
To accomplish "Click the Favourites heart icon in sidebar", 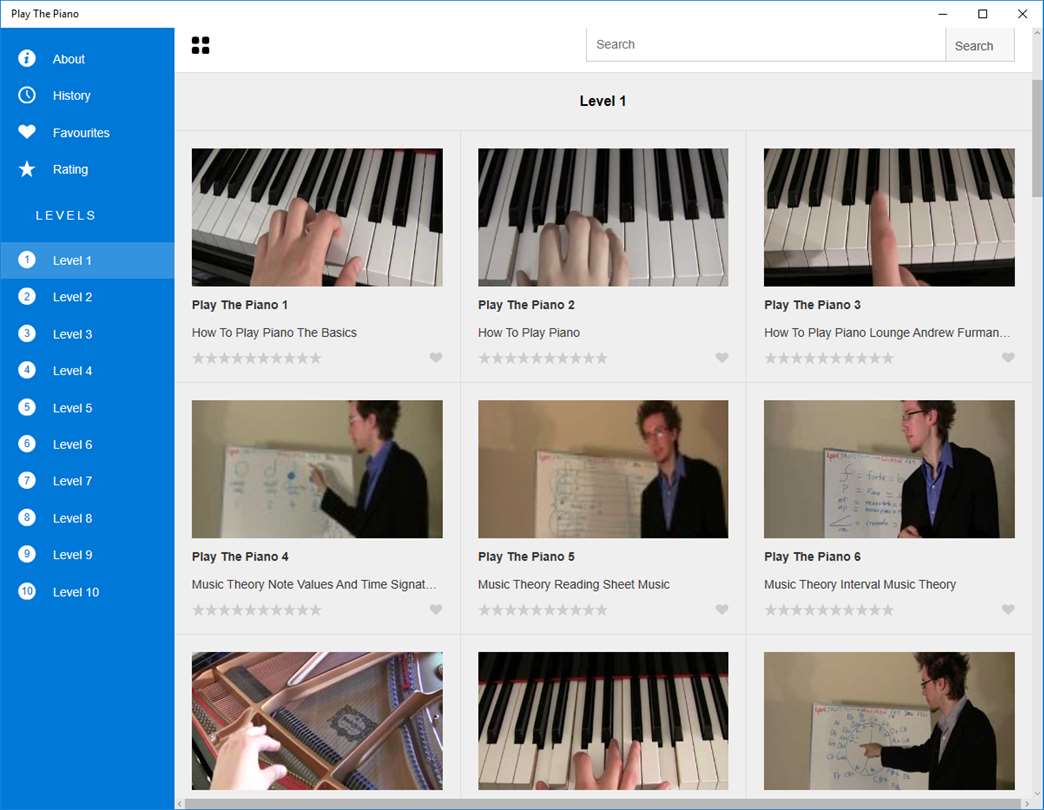I will [27, 132].
